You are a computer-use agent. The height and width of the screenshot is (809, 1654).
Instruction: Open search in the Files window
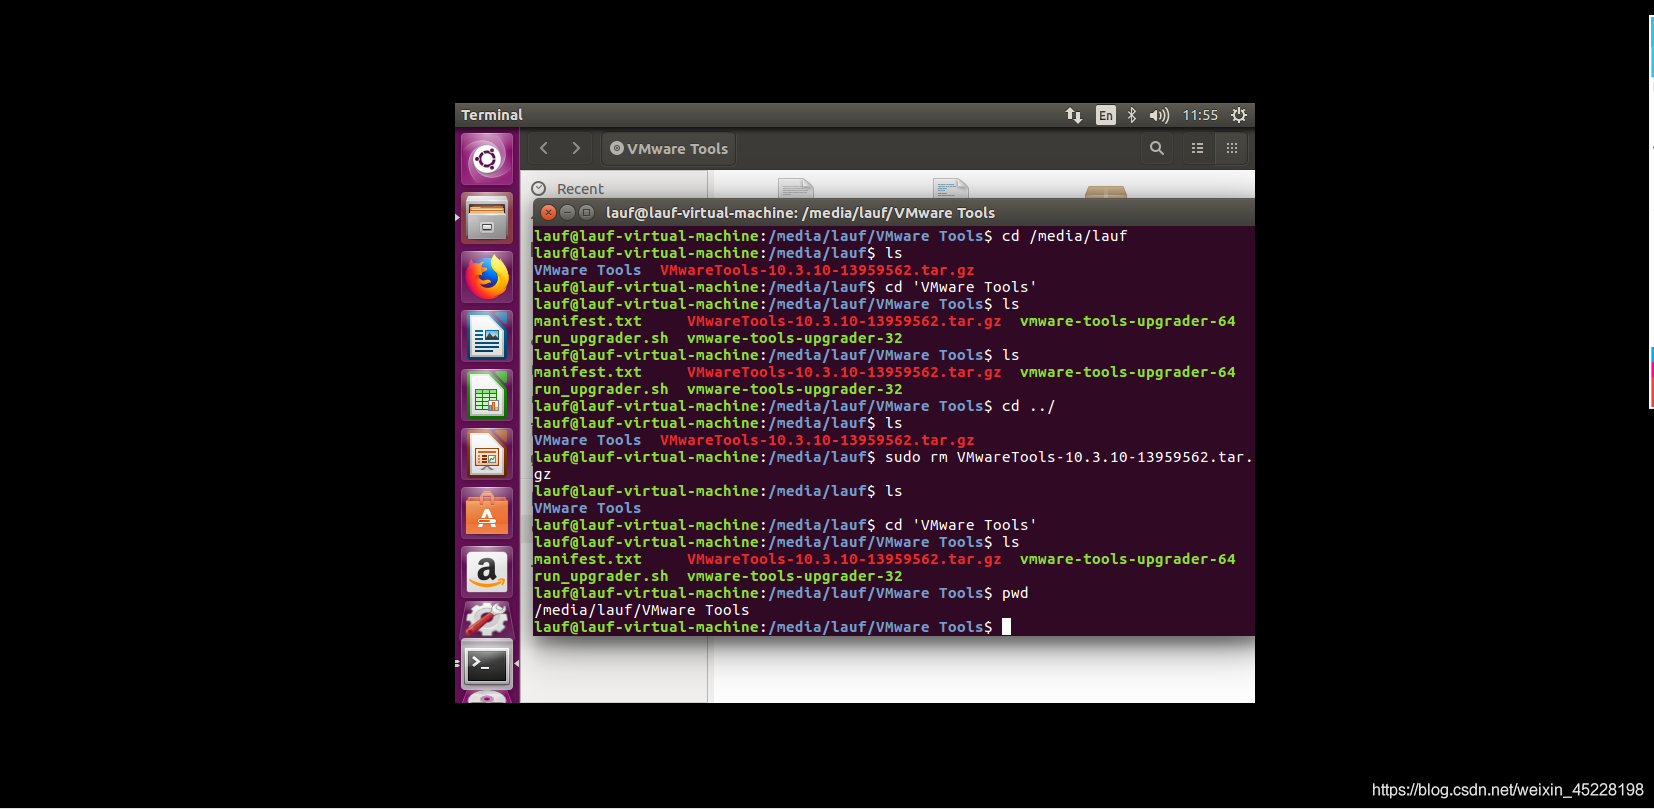click(1157, 148)
